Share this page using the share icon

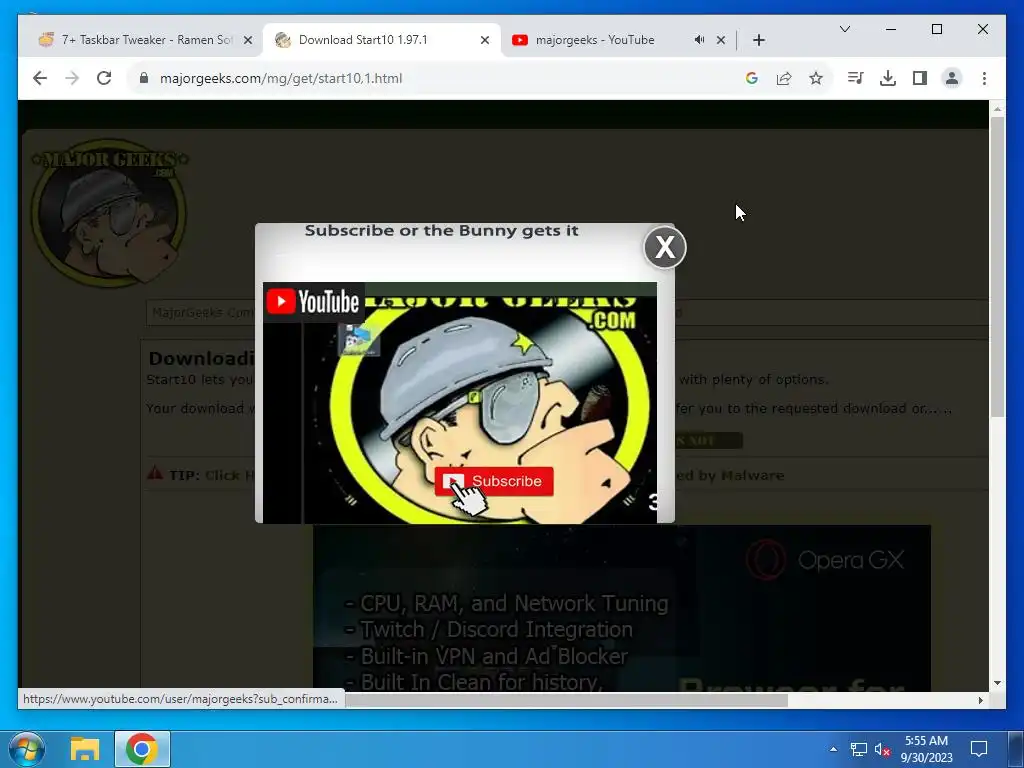point(784,78)
